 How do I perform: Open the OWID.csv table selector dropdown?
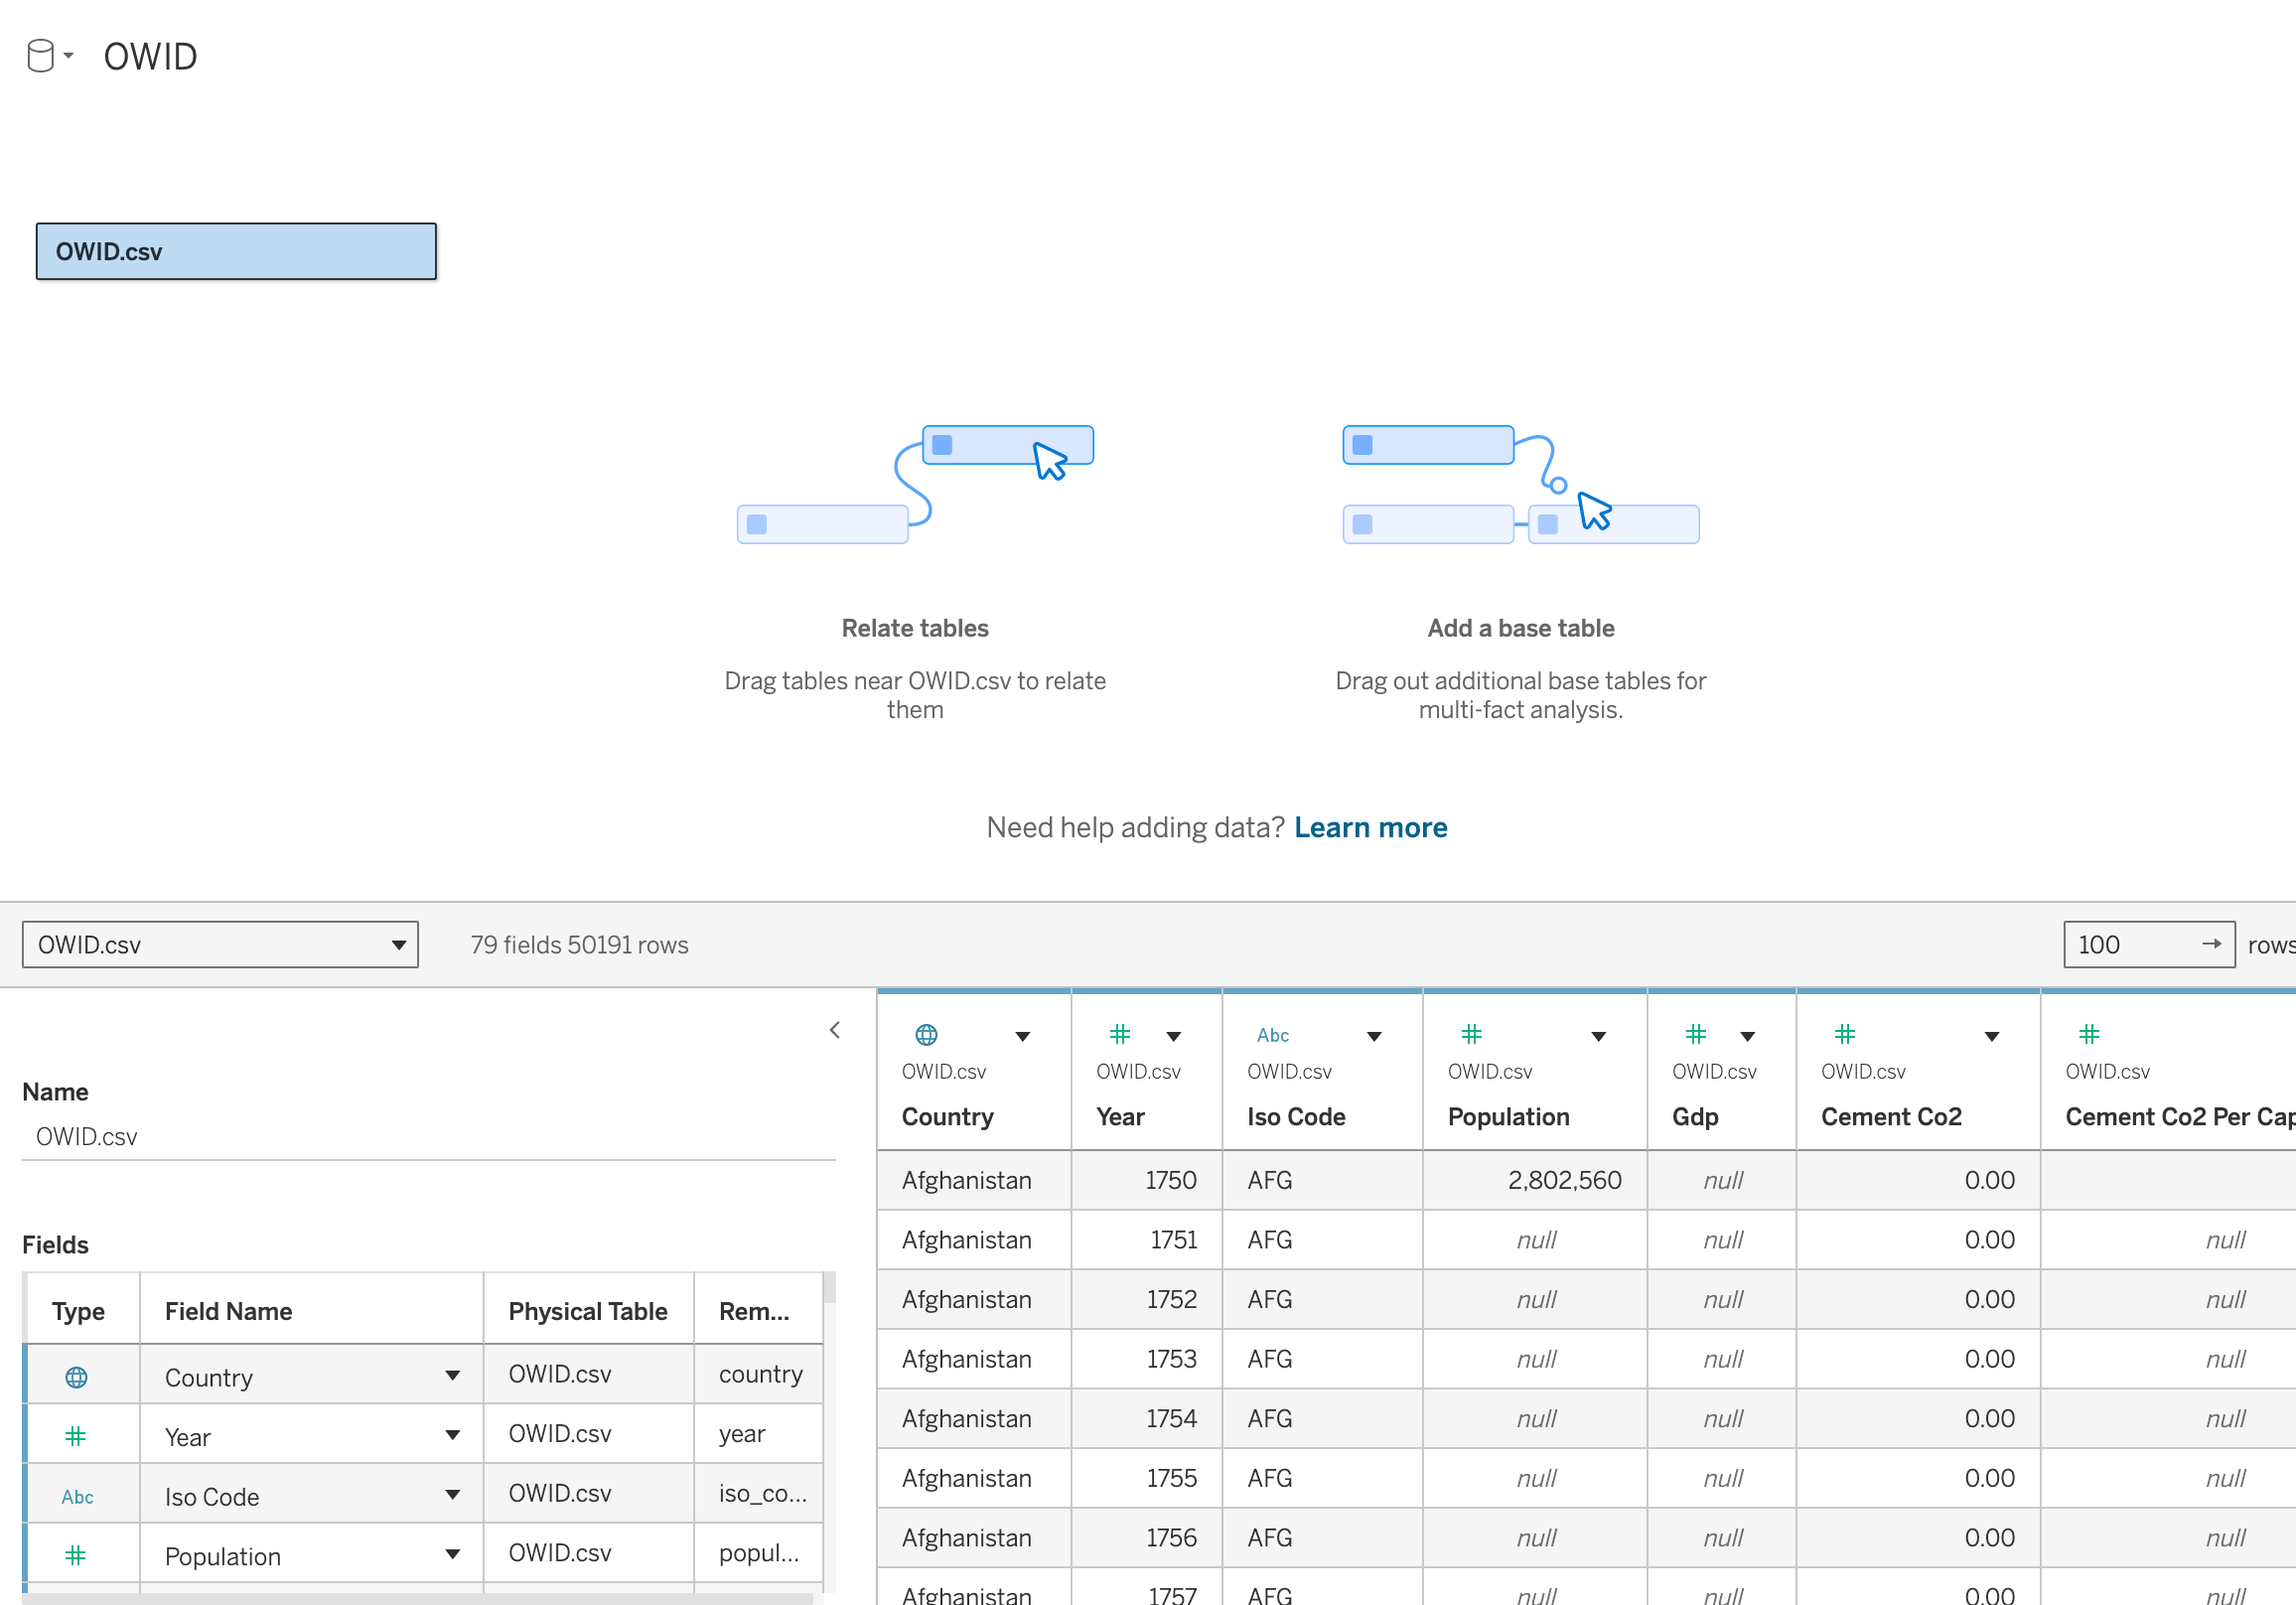coord(220,945)
